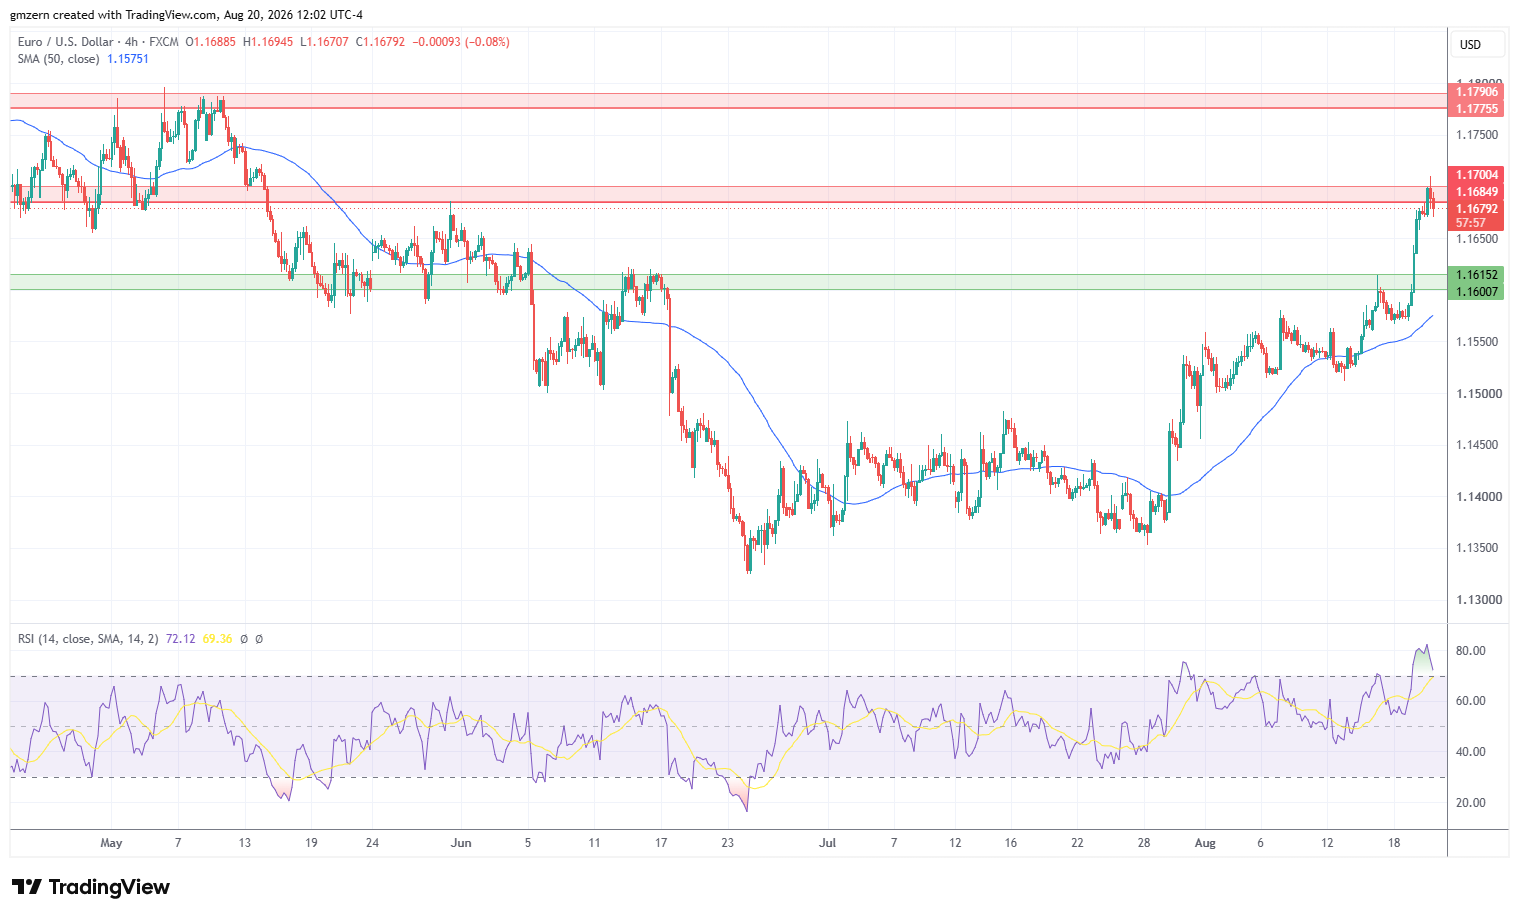Click the 80.00 level on the RSI axis
Viewport: 1519px width, 917px height.
1470,651
